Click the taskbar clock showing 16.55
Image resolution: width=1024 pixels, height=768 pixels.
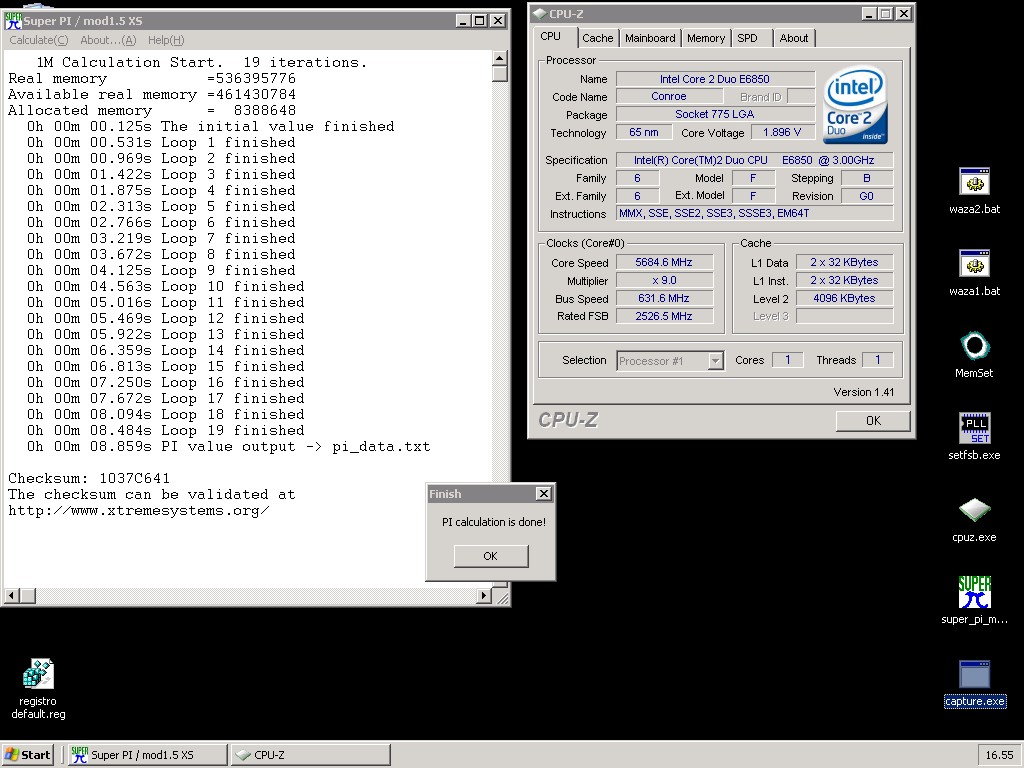click(999, 755)
